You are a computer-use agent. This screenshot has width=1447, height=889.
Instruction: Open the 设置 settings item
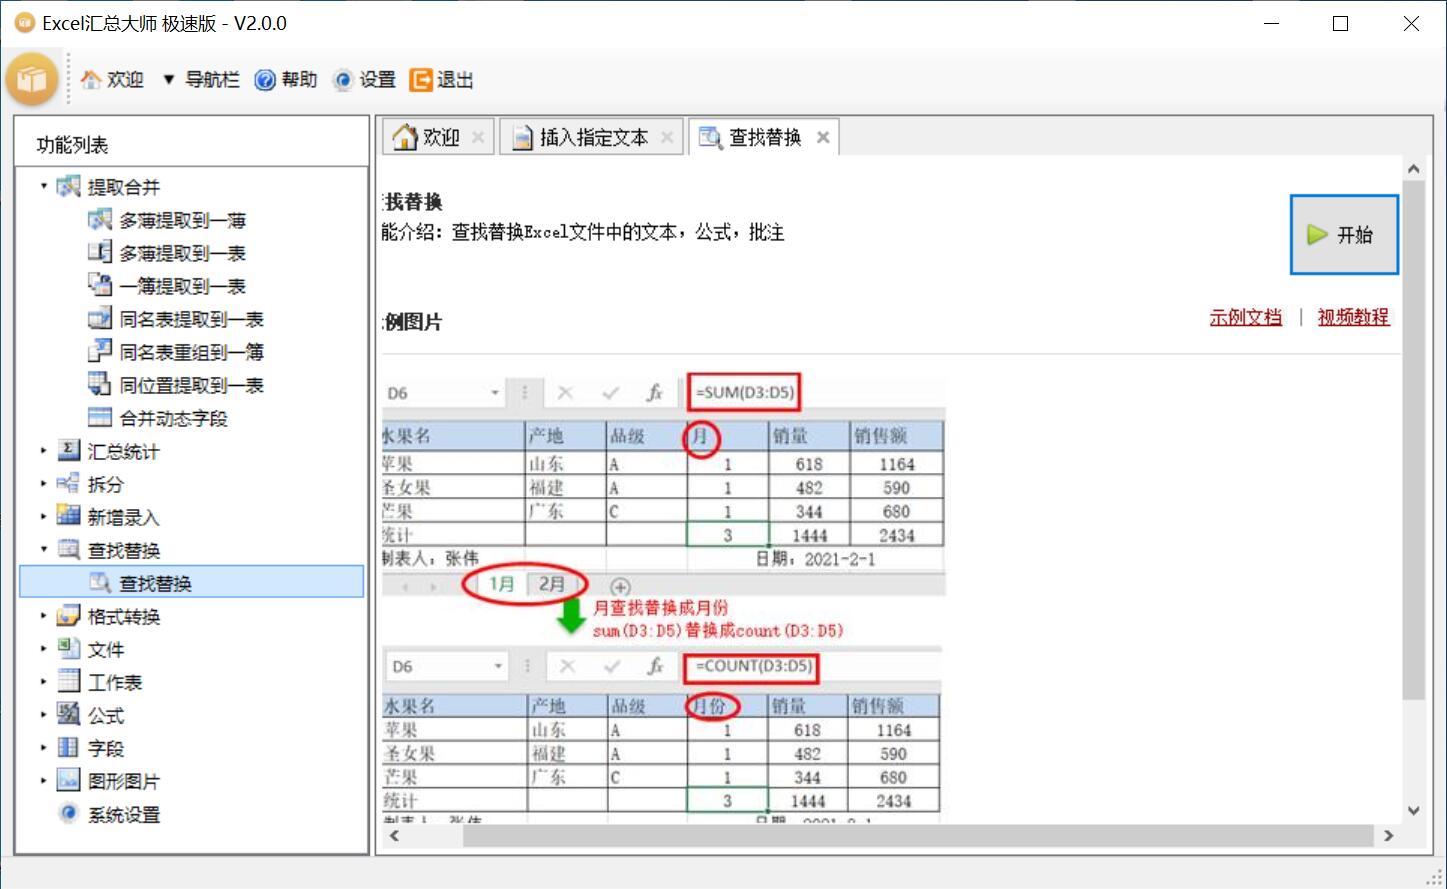[x=365, y=80]
